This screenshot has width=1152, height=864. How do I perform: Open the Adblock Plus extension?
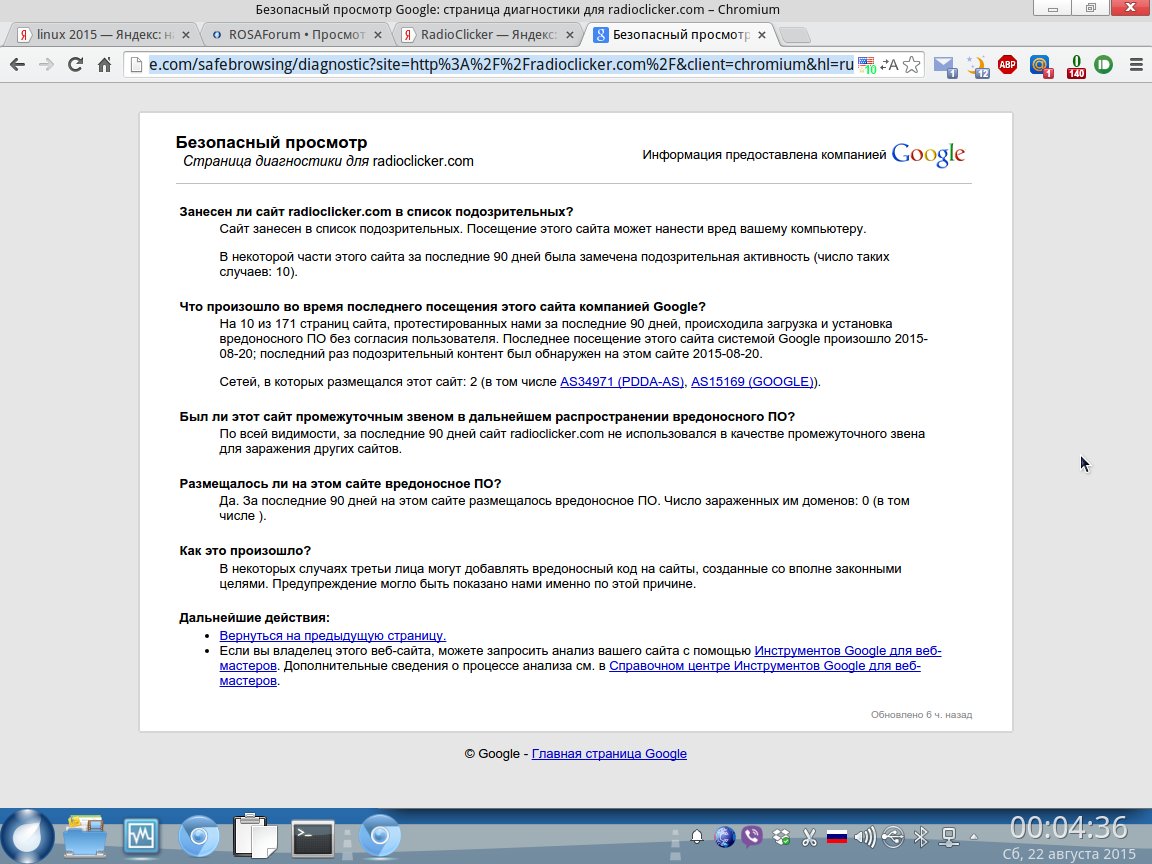[x=1007, y=65]
